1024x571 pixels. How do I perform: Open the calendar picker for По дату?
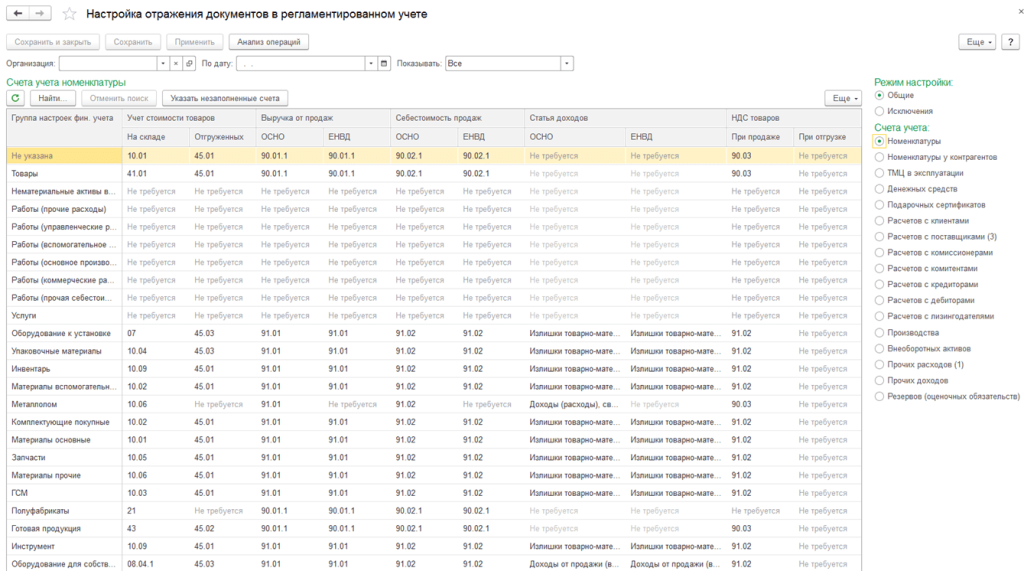384,63
